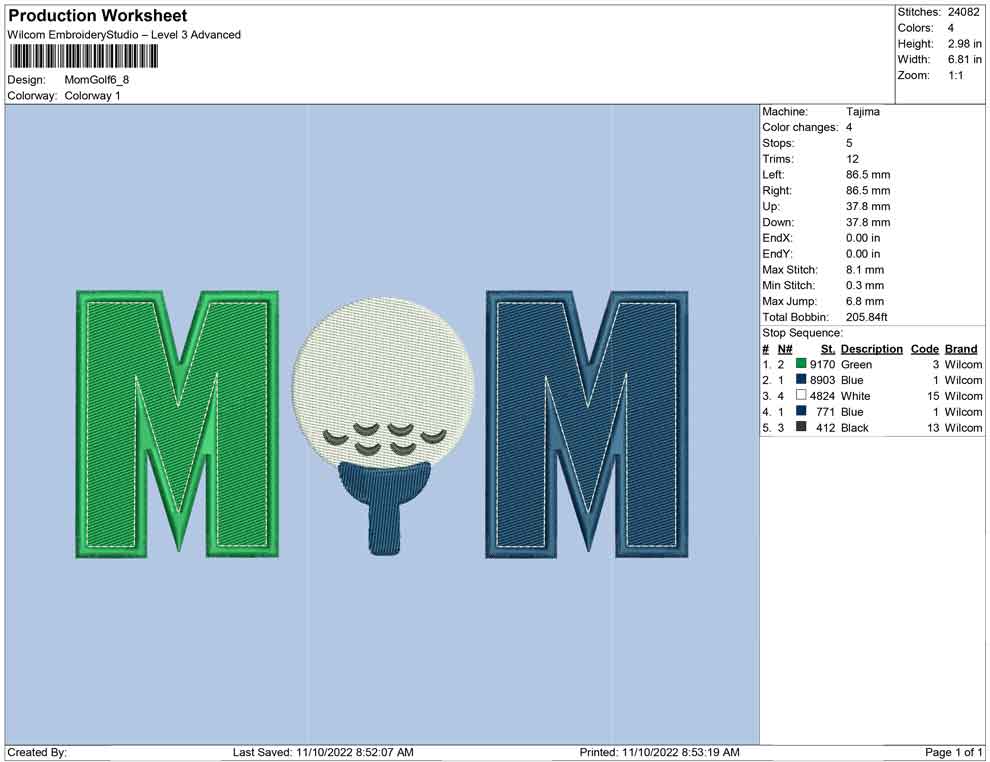
Task: Click the Brand column header
Action: point(961,349)
